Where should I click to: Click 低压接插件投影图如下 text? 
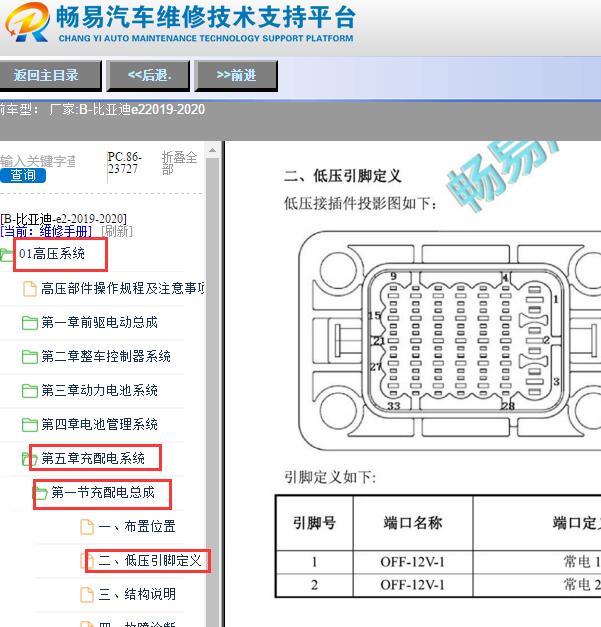coord(360,204)
